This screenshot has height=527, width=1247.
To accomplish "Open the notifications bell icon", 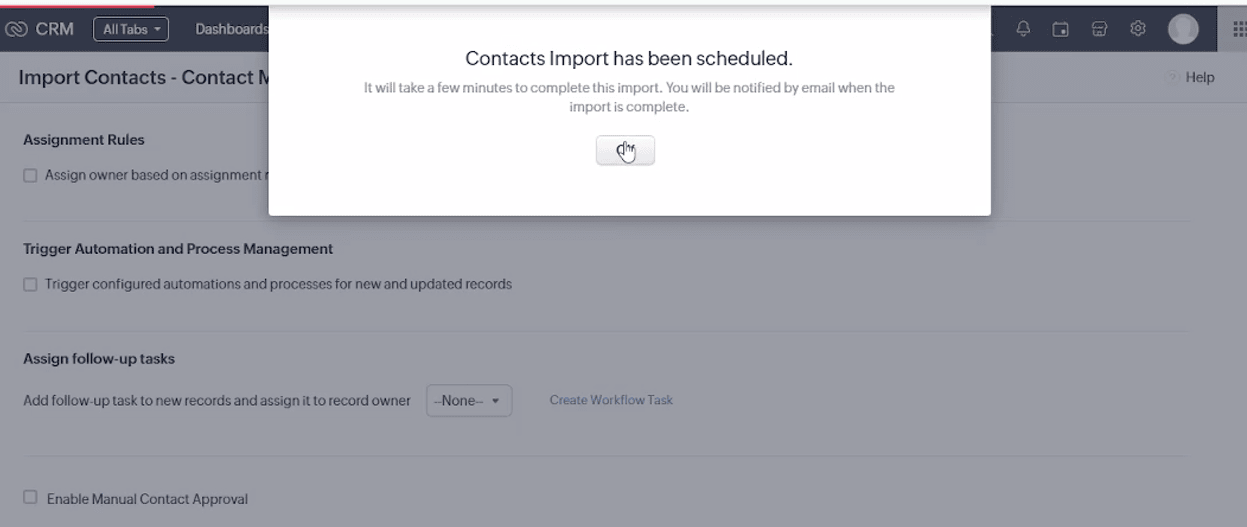I will [x=1024, y=29].
